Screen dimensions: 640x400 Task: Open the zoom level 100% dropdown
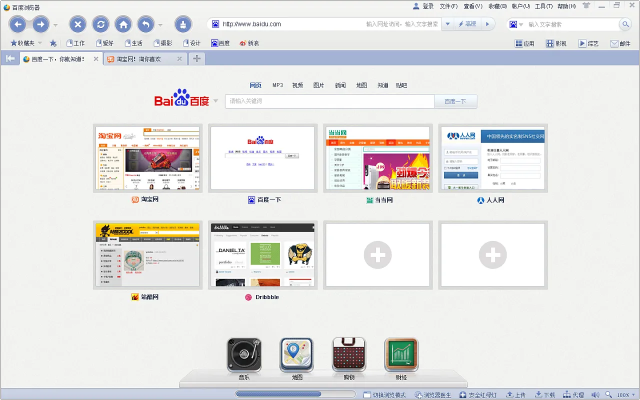pos(622,394)
